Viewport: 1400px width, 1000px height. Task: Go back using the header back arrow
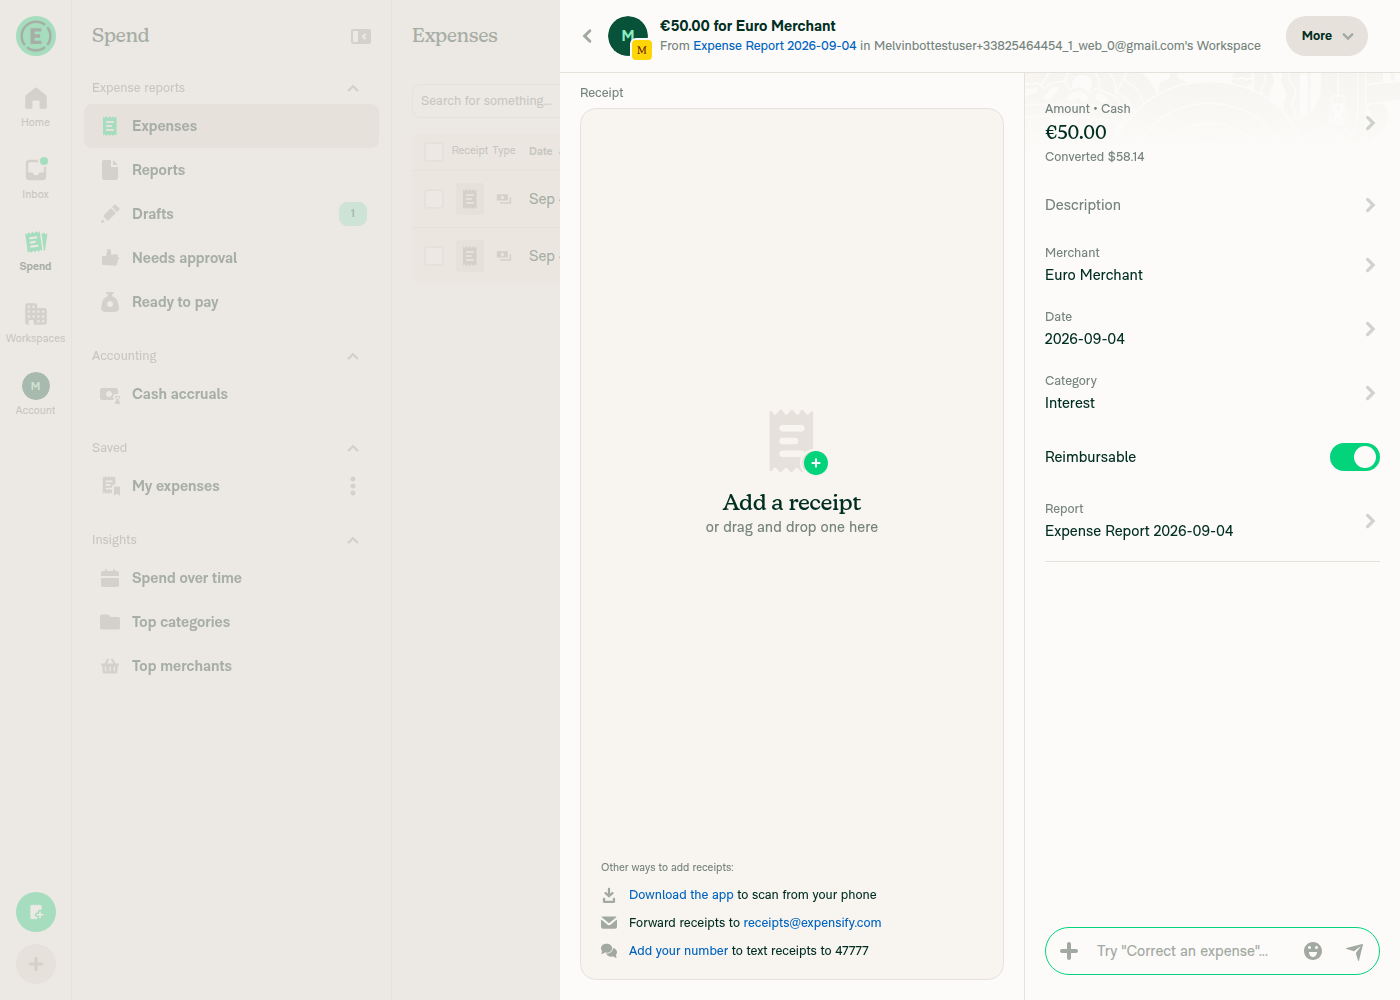click(587, 36)
